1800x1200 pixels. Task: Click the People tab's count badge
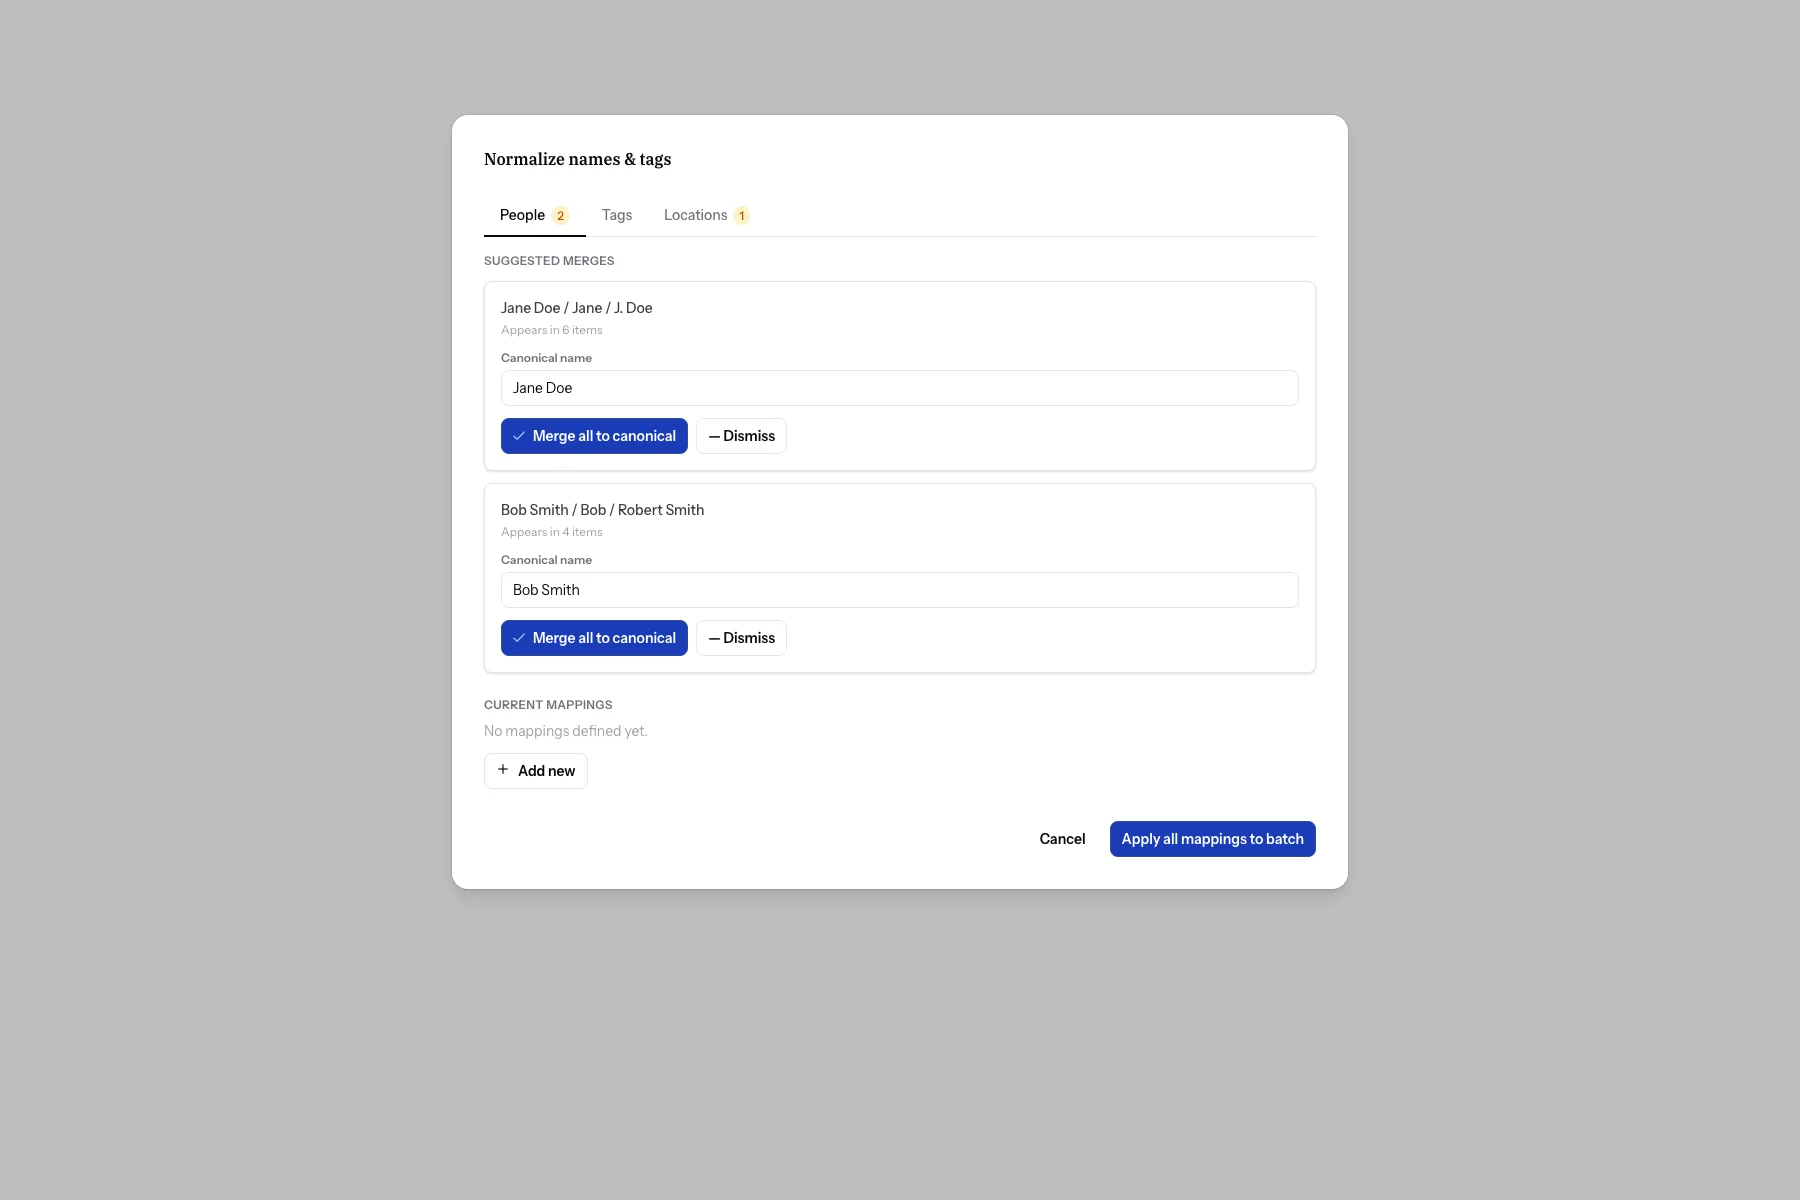click(x=560, y=216)
